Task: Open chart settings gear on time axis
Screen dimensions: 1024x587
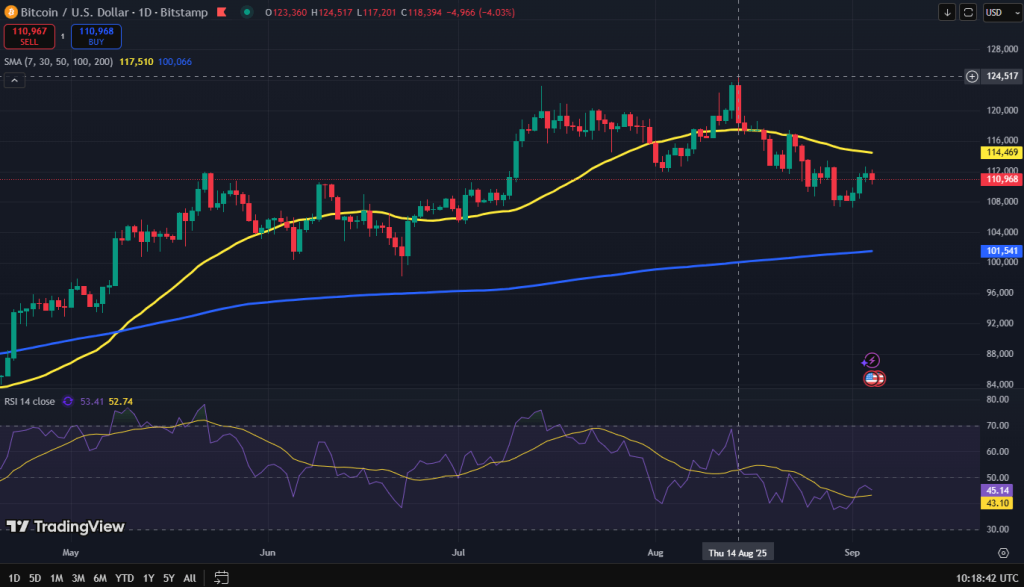Action: pyautogui.click(x=1003, y=553)
